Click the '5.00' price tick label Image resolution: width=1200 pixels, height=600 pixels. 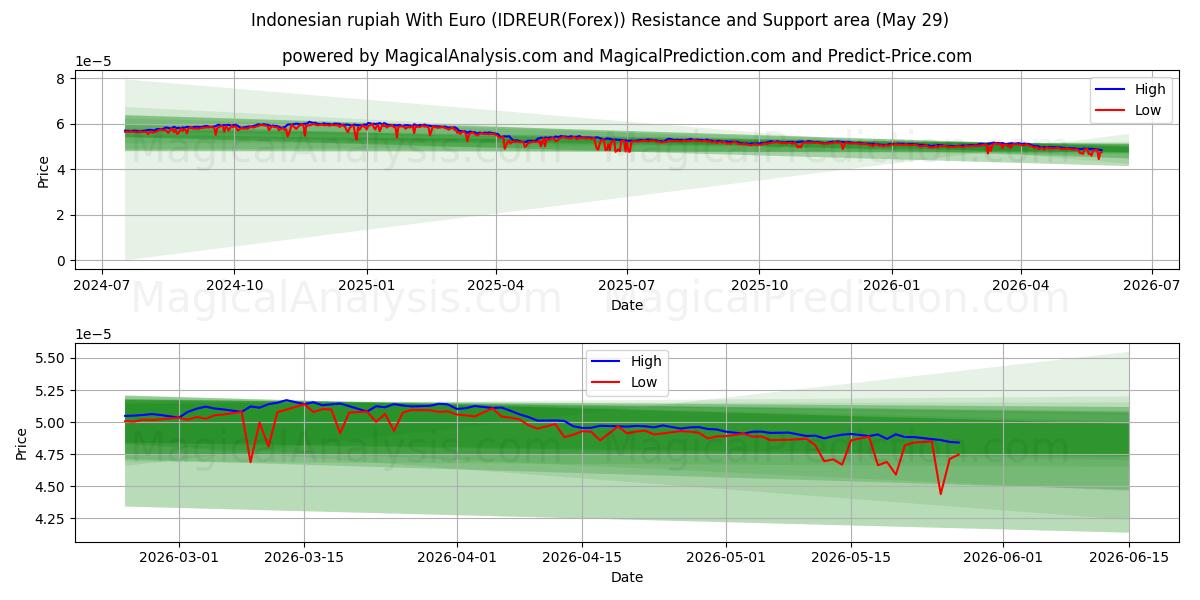(51, 422)
